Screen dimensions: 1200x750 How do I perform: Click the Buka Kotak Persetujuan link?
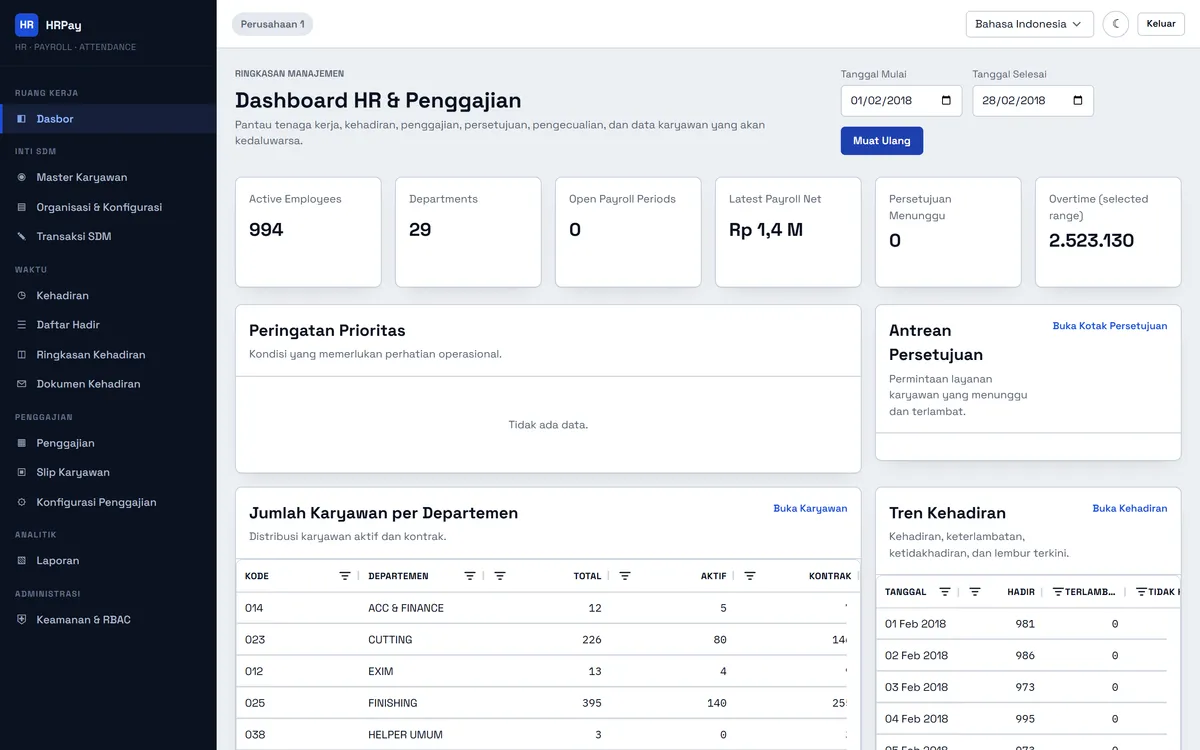click(x=1110, y=326)
